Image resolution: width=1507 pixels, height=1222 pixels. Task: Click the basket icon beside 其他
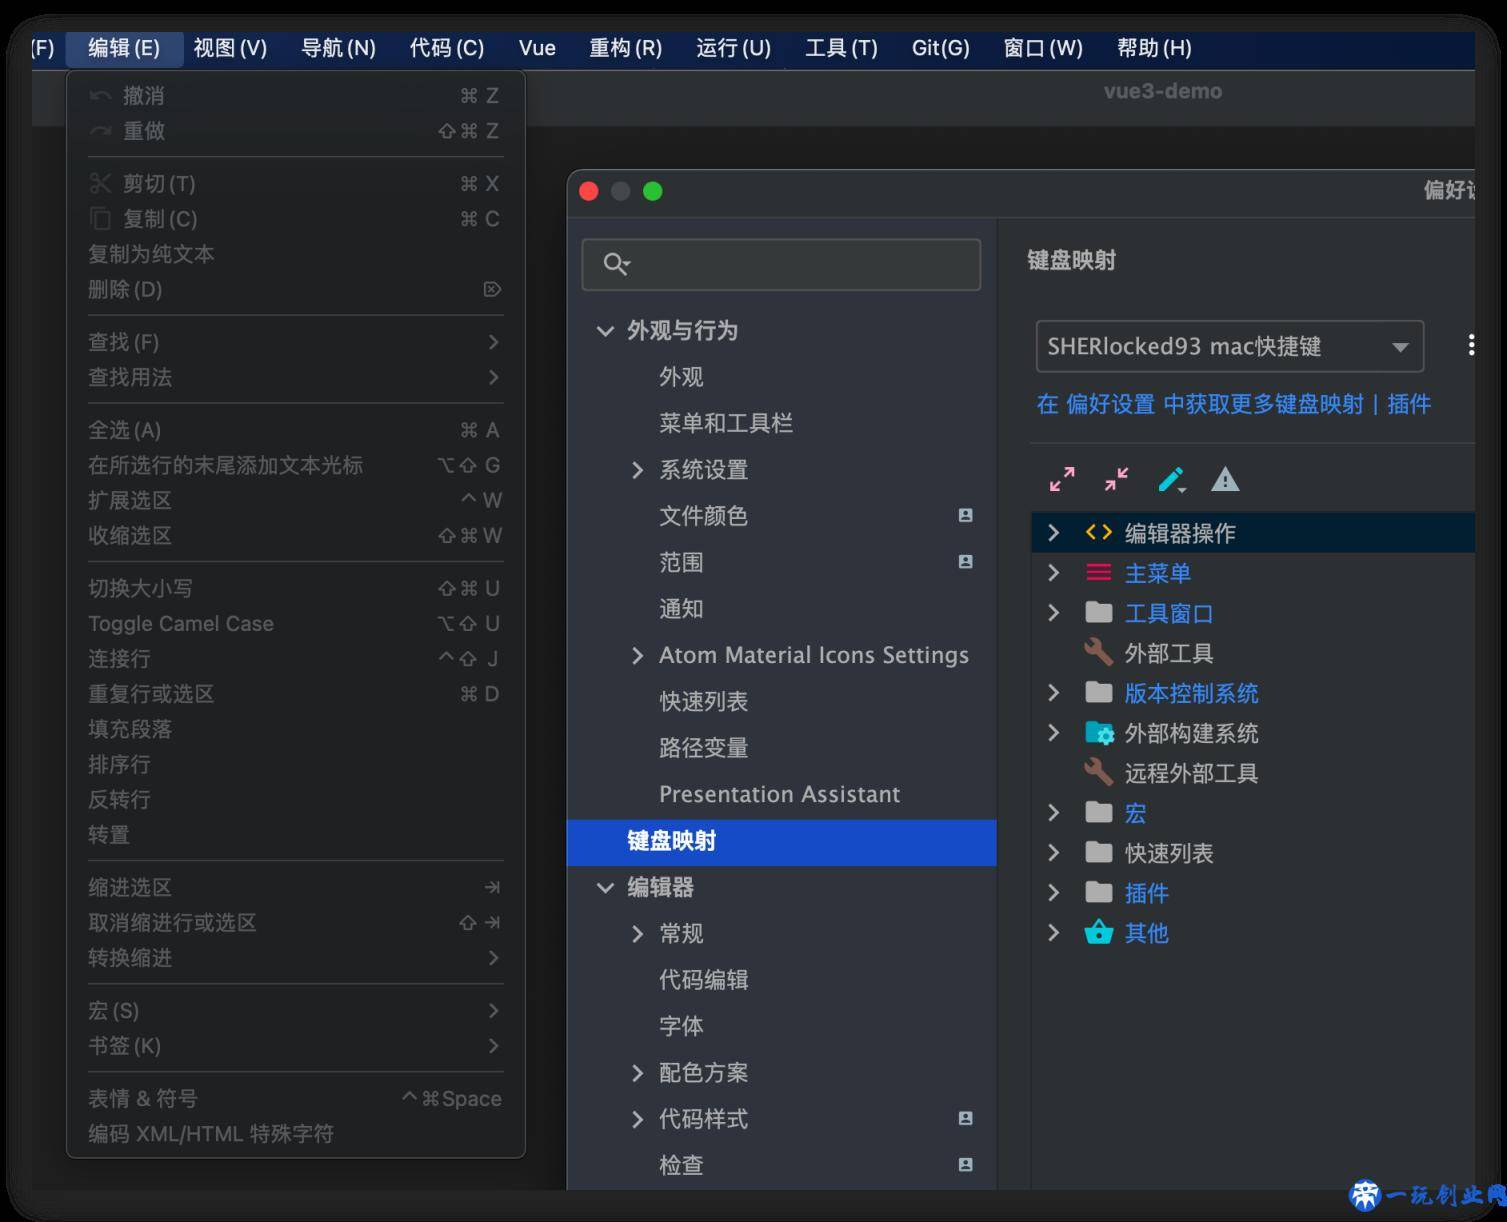(x=1099, y=933)
